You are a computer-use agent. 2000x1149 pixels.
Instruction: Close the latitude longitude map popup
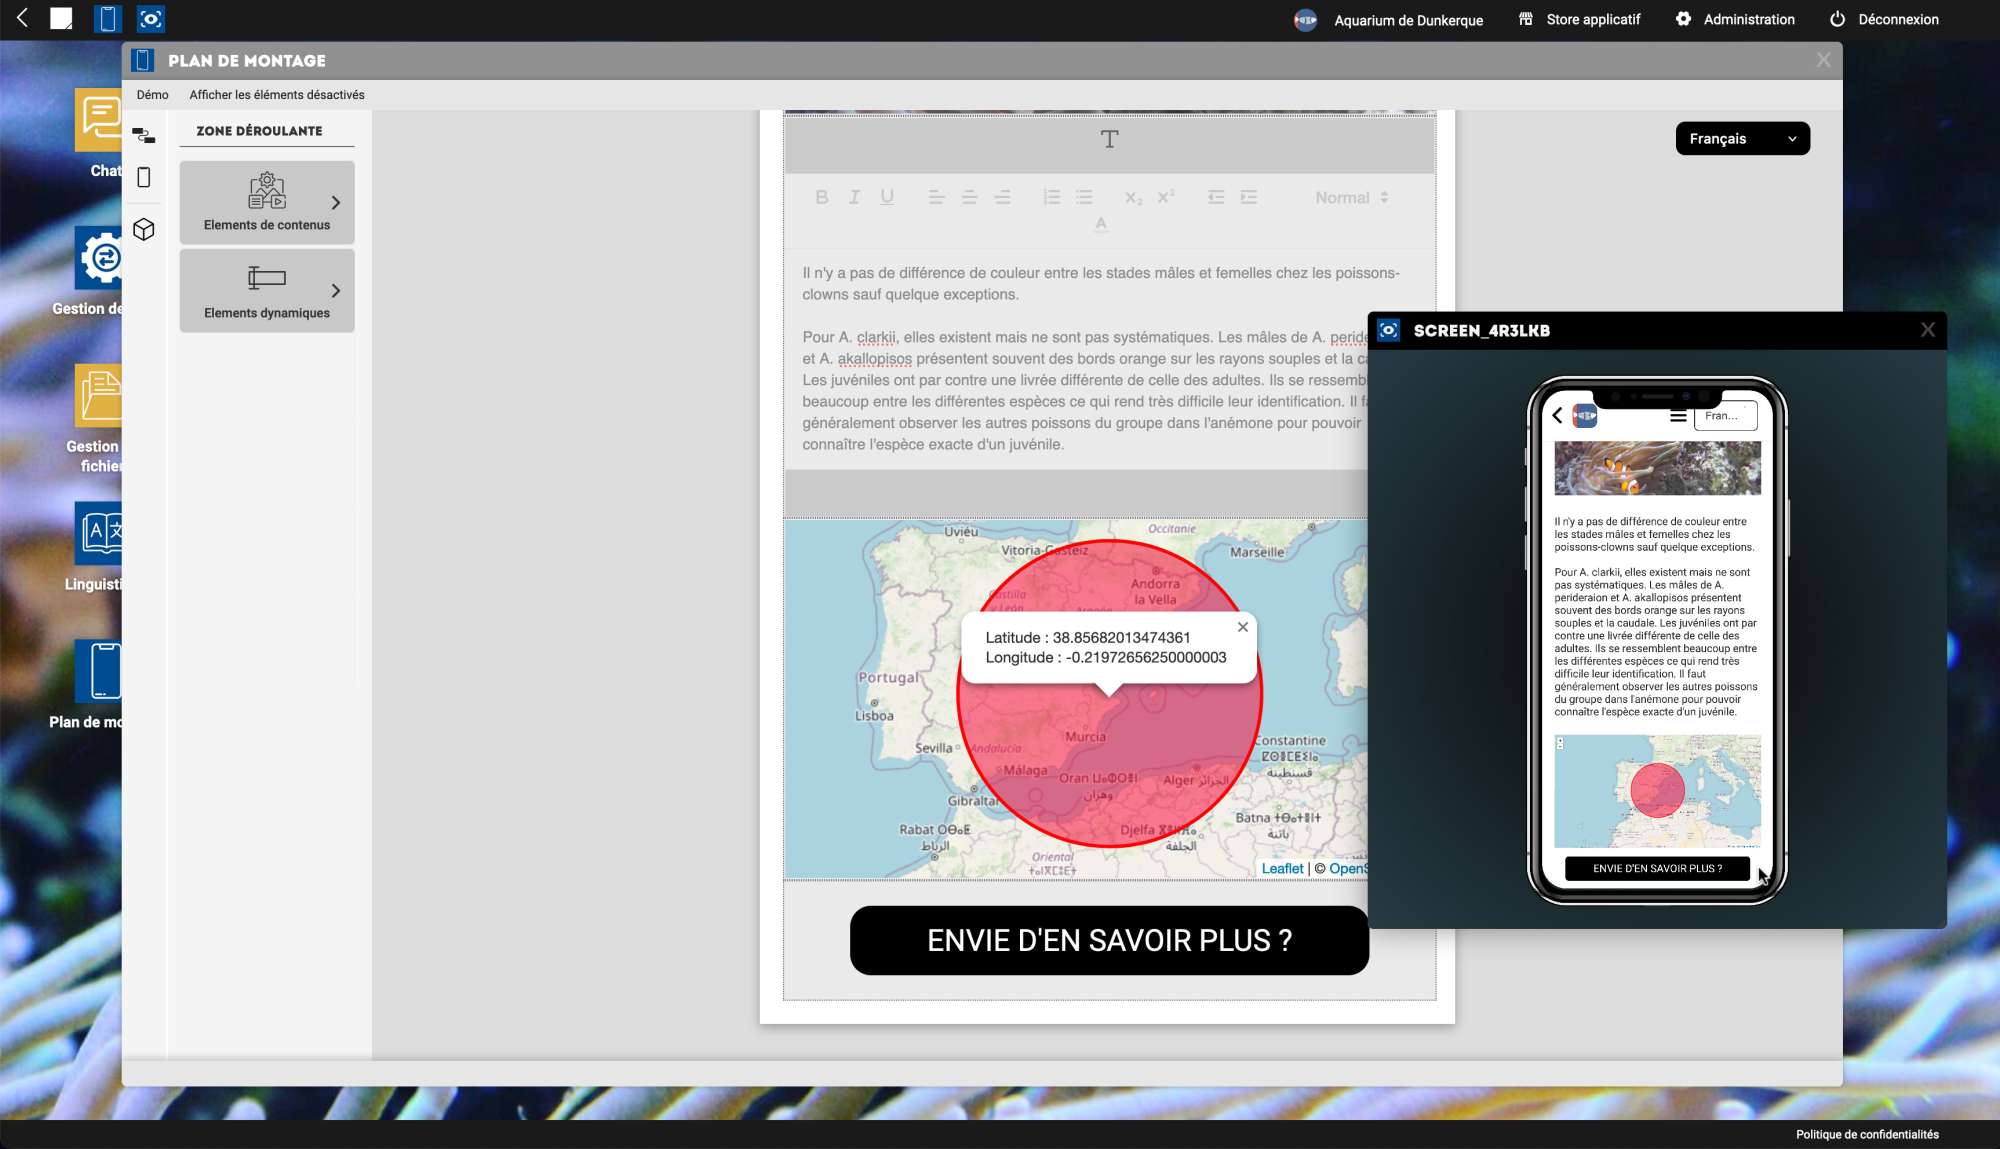[1242, 627]
